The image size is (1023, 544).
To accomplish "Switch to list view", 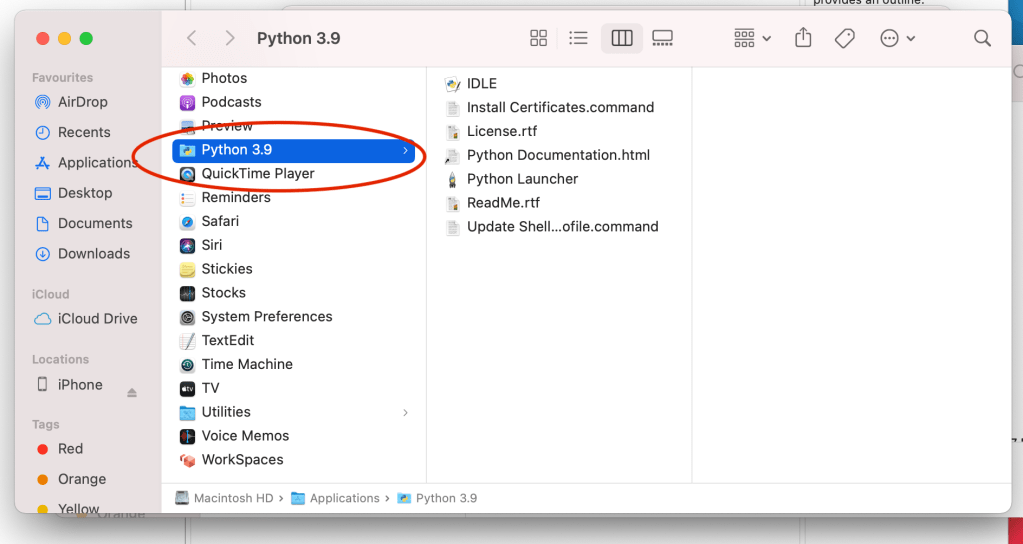I will (578, 38).
